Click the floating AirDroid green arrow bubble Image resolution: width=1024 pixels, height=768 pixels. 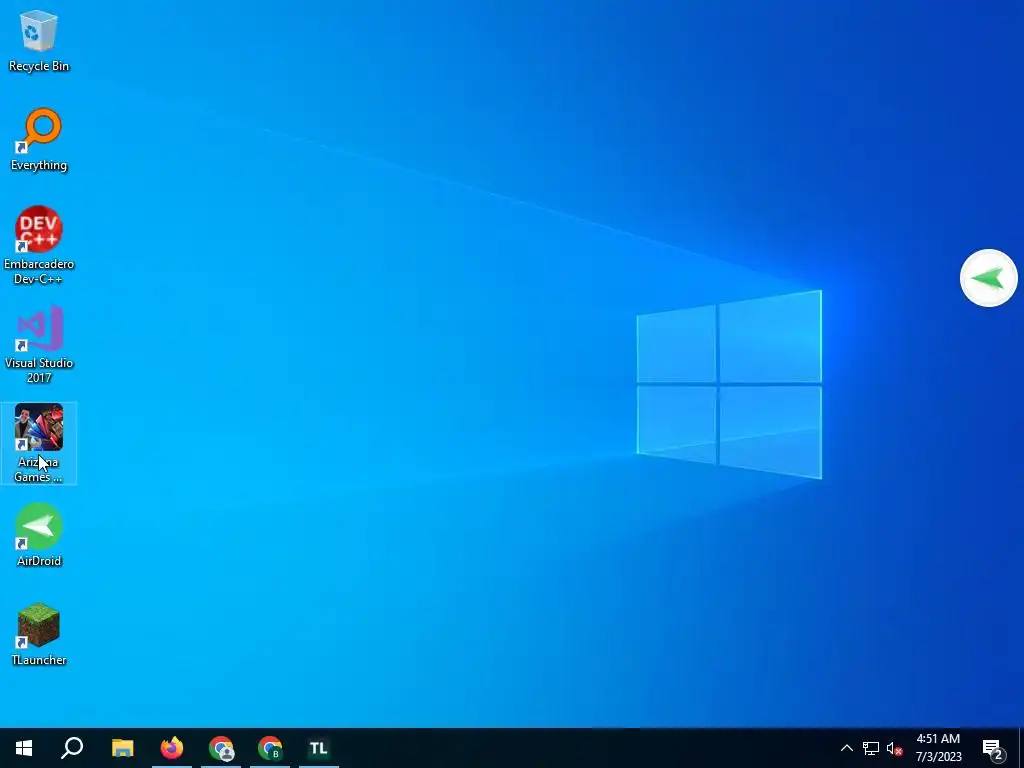[989, 278]
